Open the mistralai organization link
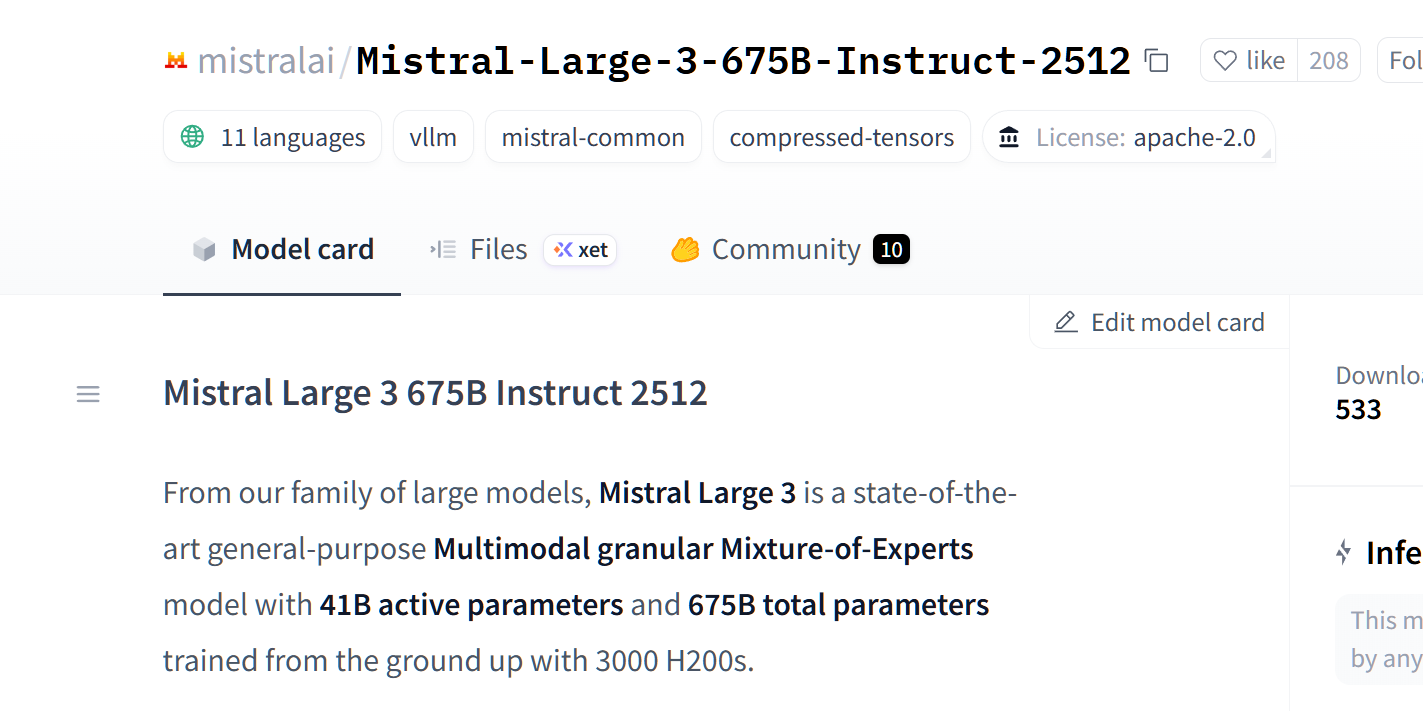The image size is (1423, 711). coord(265,61)
